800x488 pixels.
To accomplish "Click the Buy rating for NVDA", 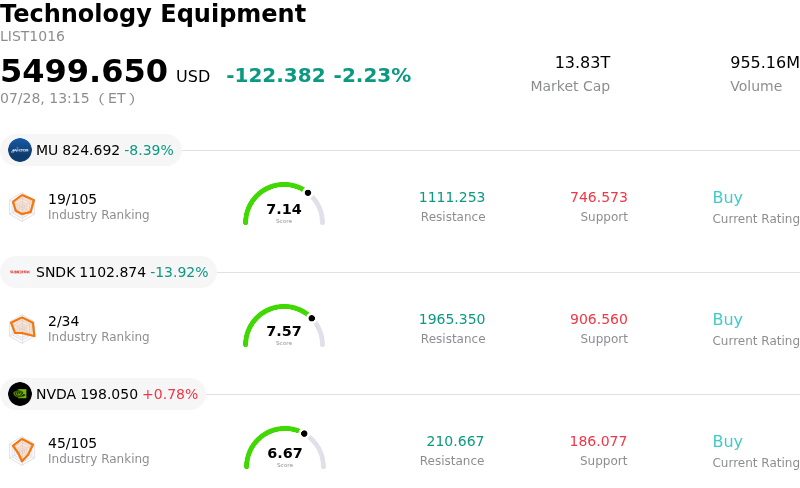I will point(728,441).
